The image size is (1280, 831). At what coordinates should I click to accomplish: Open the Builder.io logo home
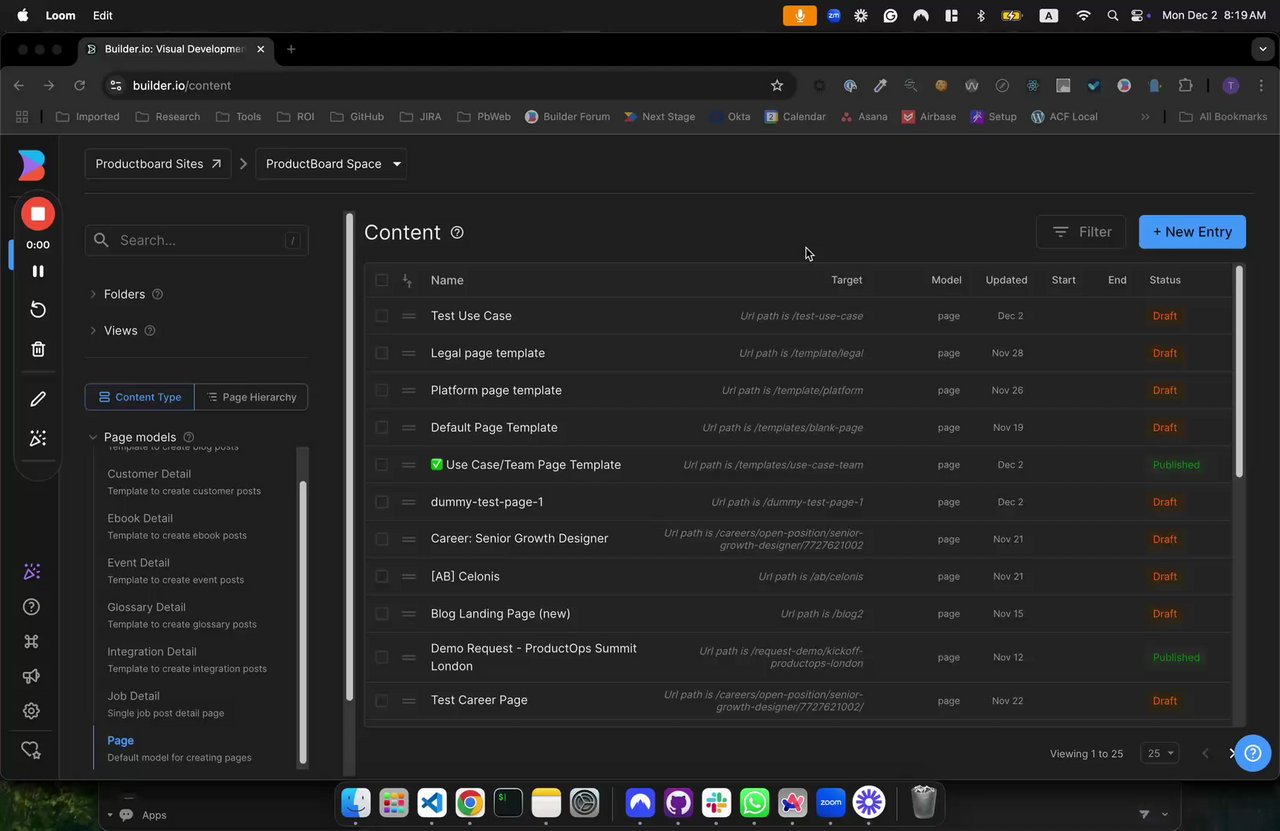pos(32,165)
